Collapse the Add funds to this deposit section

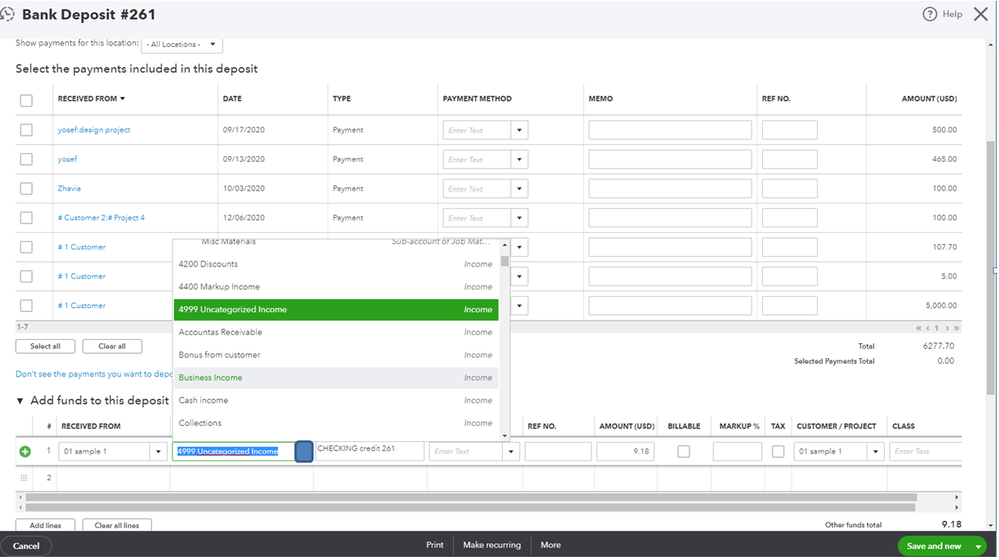(20, 401)
